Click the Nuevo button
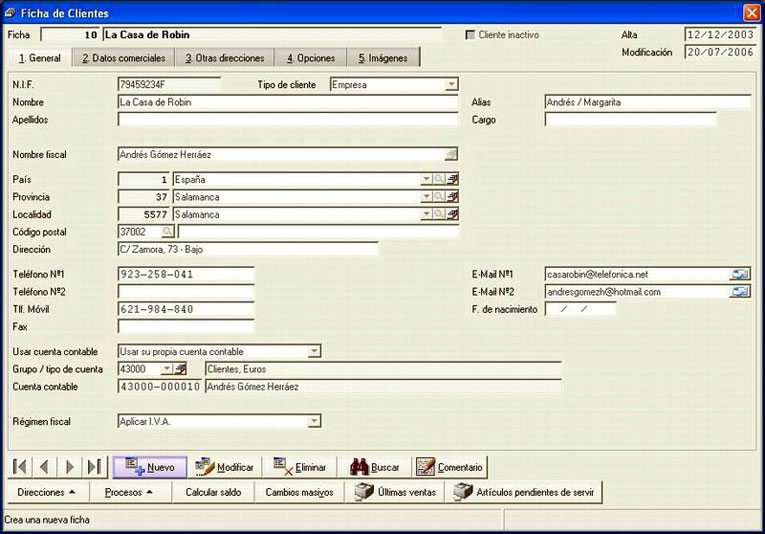Screen dimensions: 765x534 pos(150,467)
